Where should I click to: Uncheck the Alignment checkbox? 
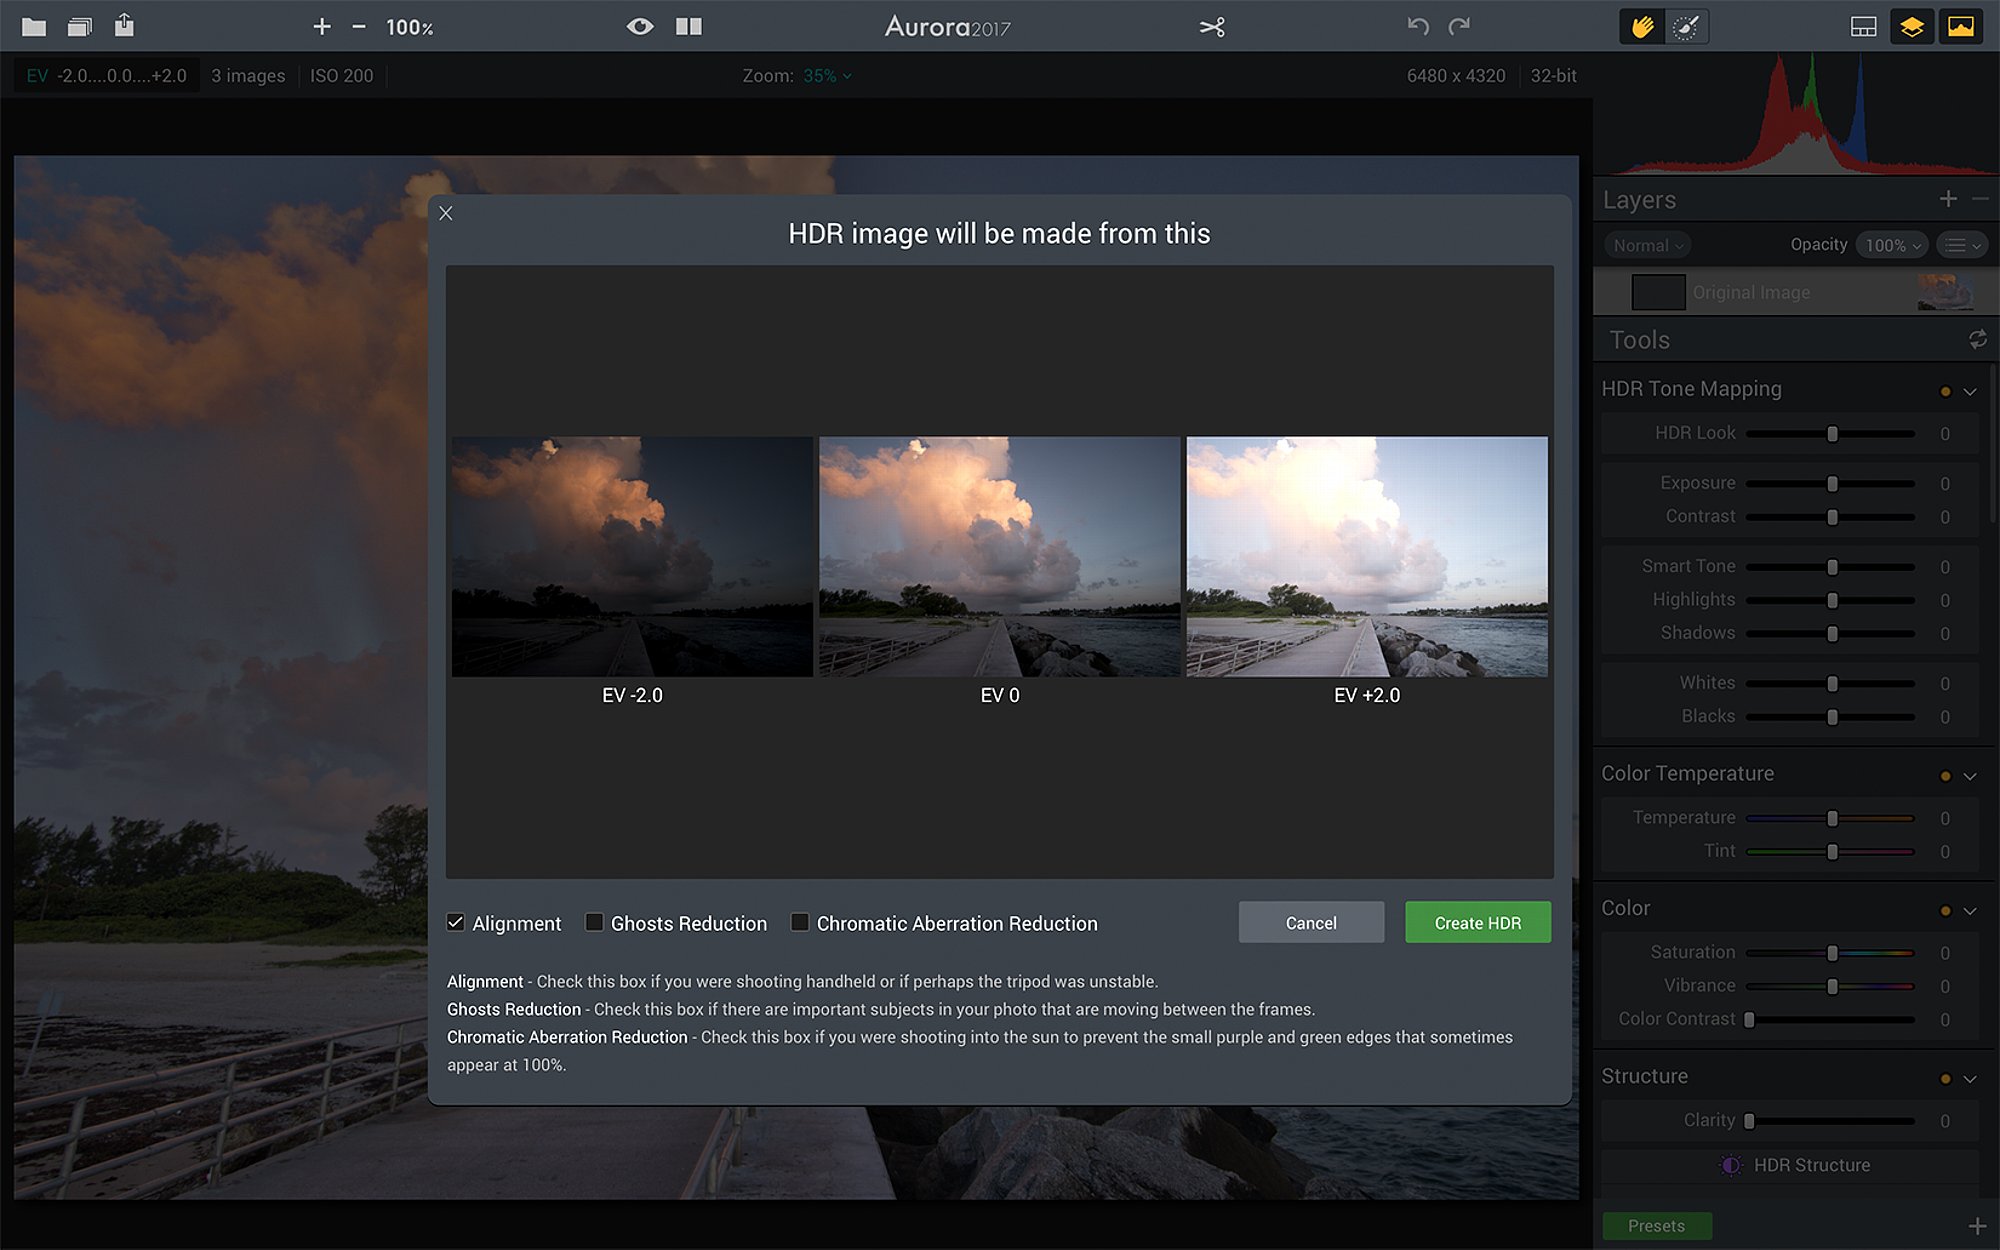(456, 923)
